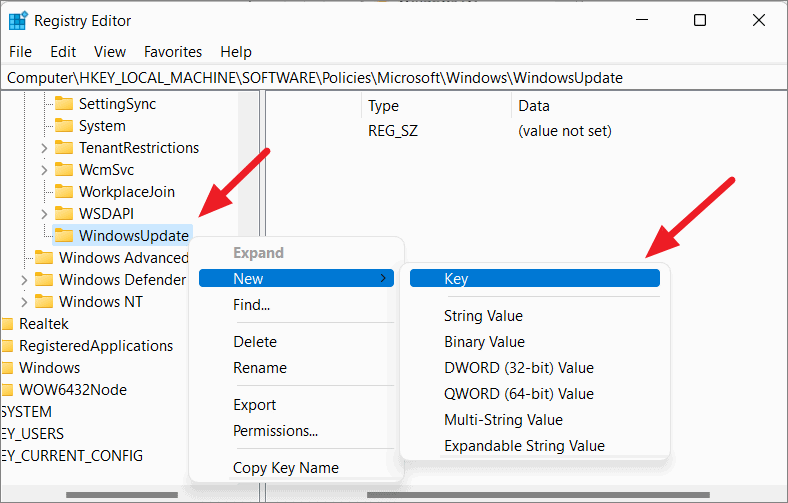Expand the TenantRestrictions key
The height and width of the screenshot is (503, 788).
[44, 148]
